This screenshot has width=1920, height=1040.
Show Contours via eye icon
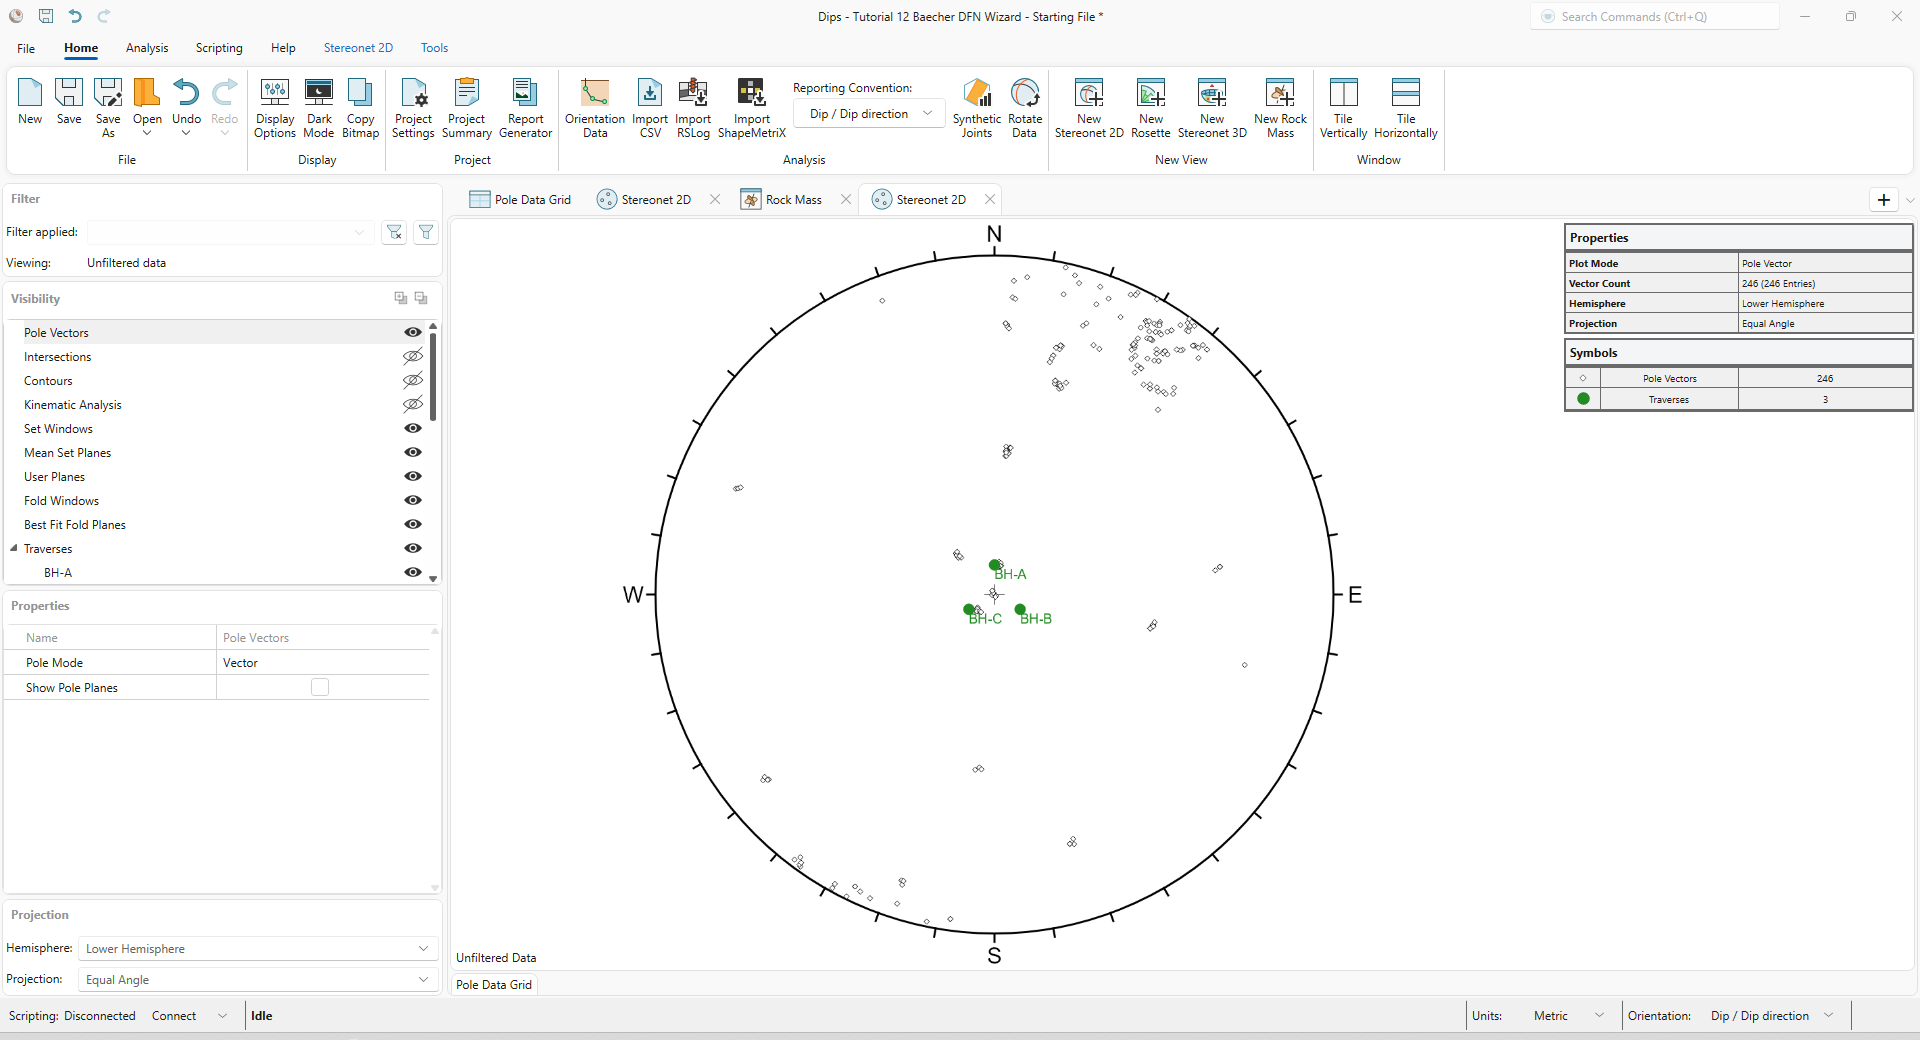click(x=412, y=380)
